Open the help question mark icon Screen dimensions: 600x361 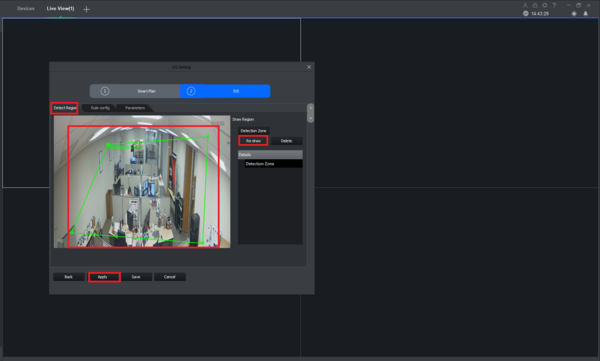coord(554,5)
